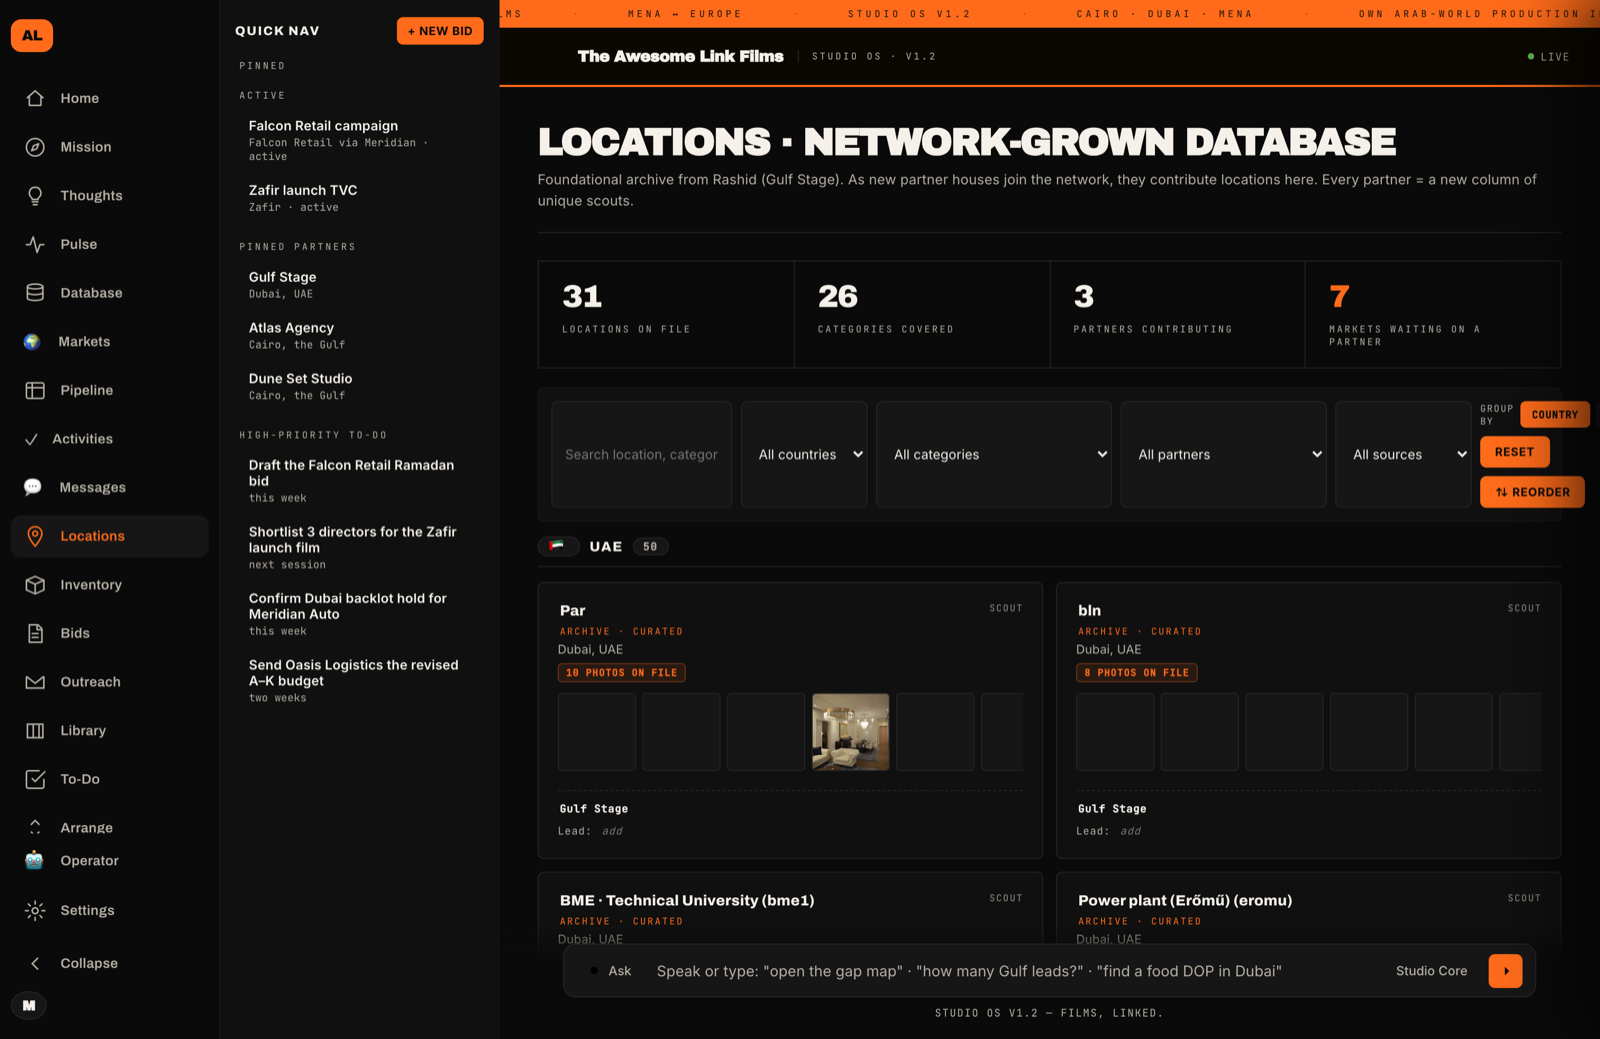Click the Settings gear icon
The image size is (1600, 1039).
tap(35, 910)
